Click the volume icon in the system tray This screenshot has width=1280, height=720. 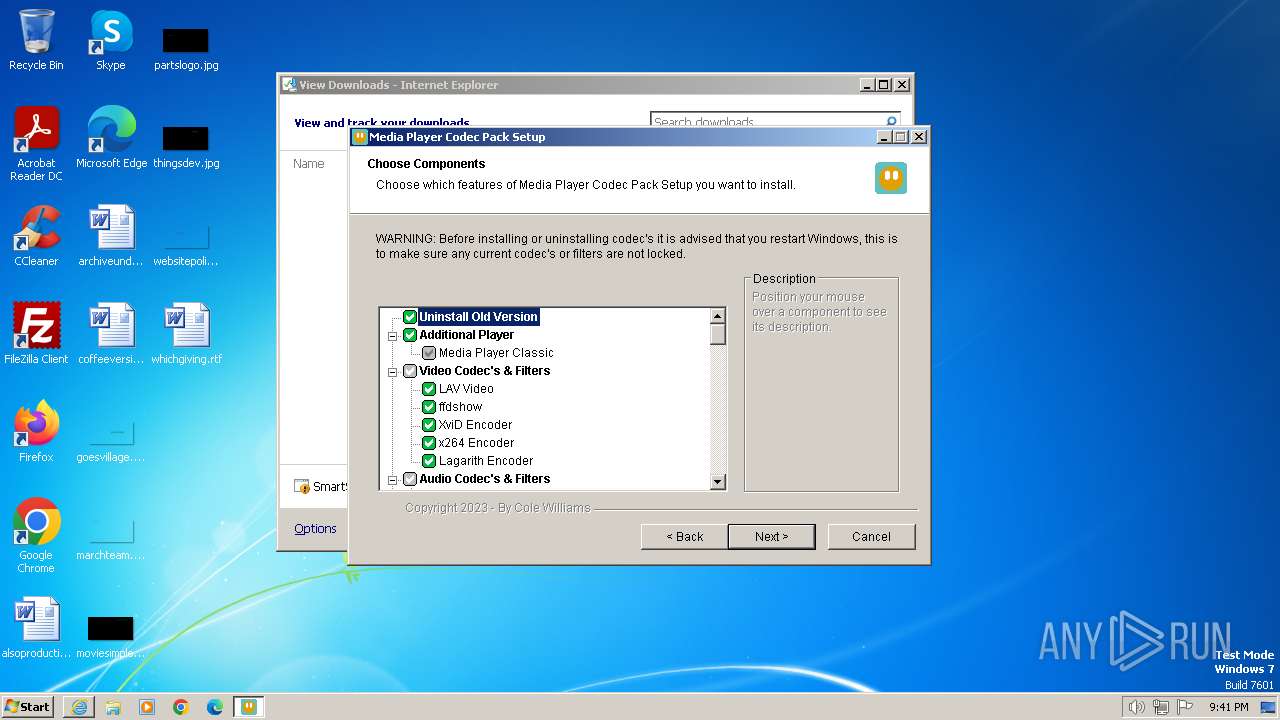[1136, 707]
